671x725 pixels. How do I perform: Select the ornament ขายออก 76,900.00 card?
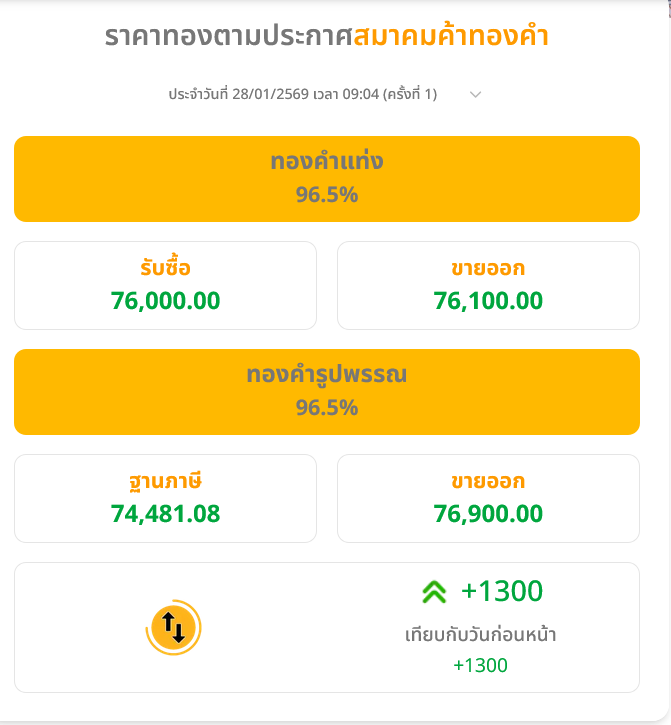[488, 498]
